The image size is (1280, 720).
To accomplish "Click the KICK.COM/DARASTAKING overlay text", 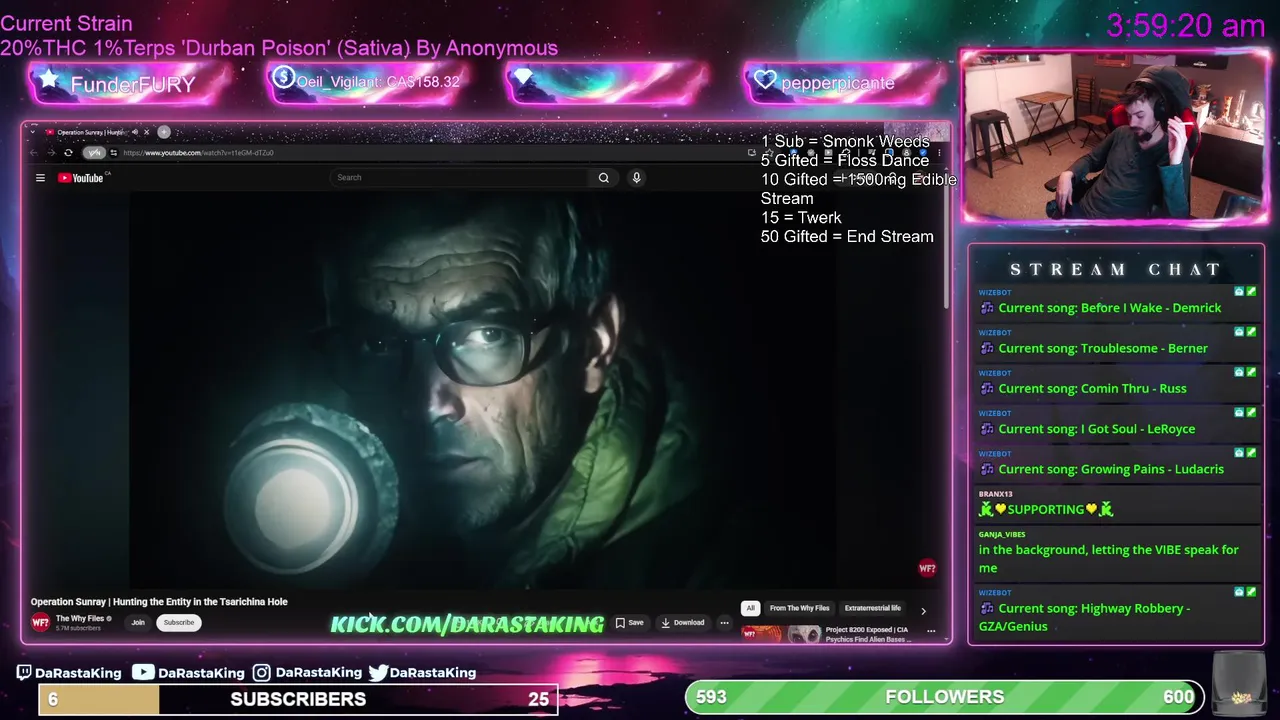I will (468, 624).
